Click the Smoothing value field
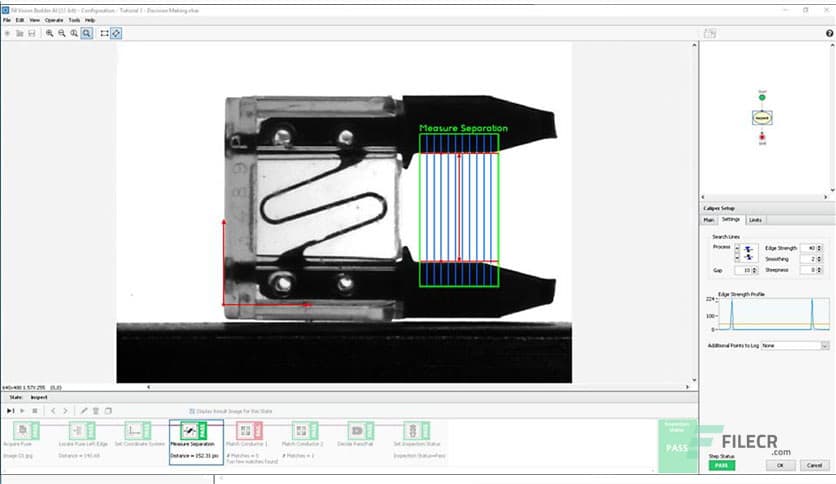The height and width of the screenshot is (484, 836). [x=807, y=259]
